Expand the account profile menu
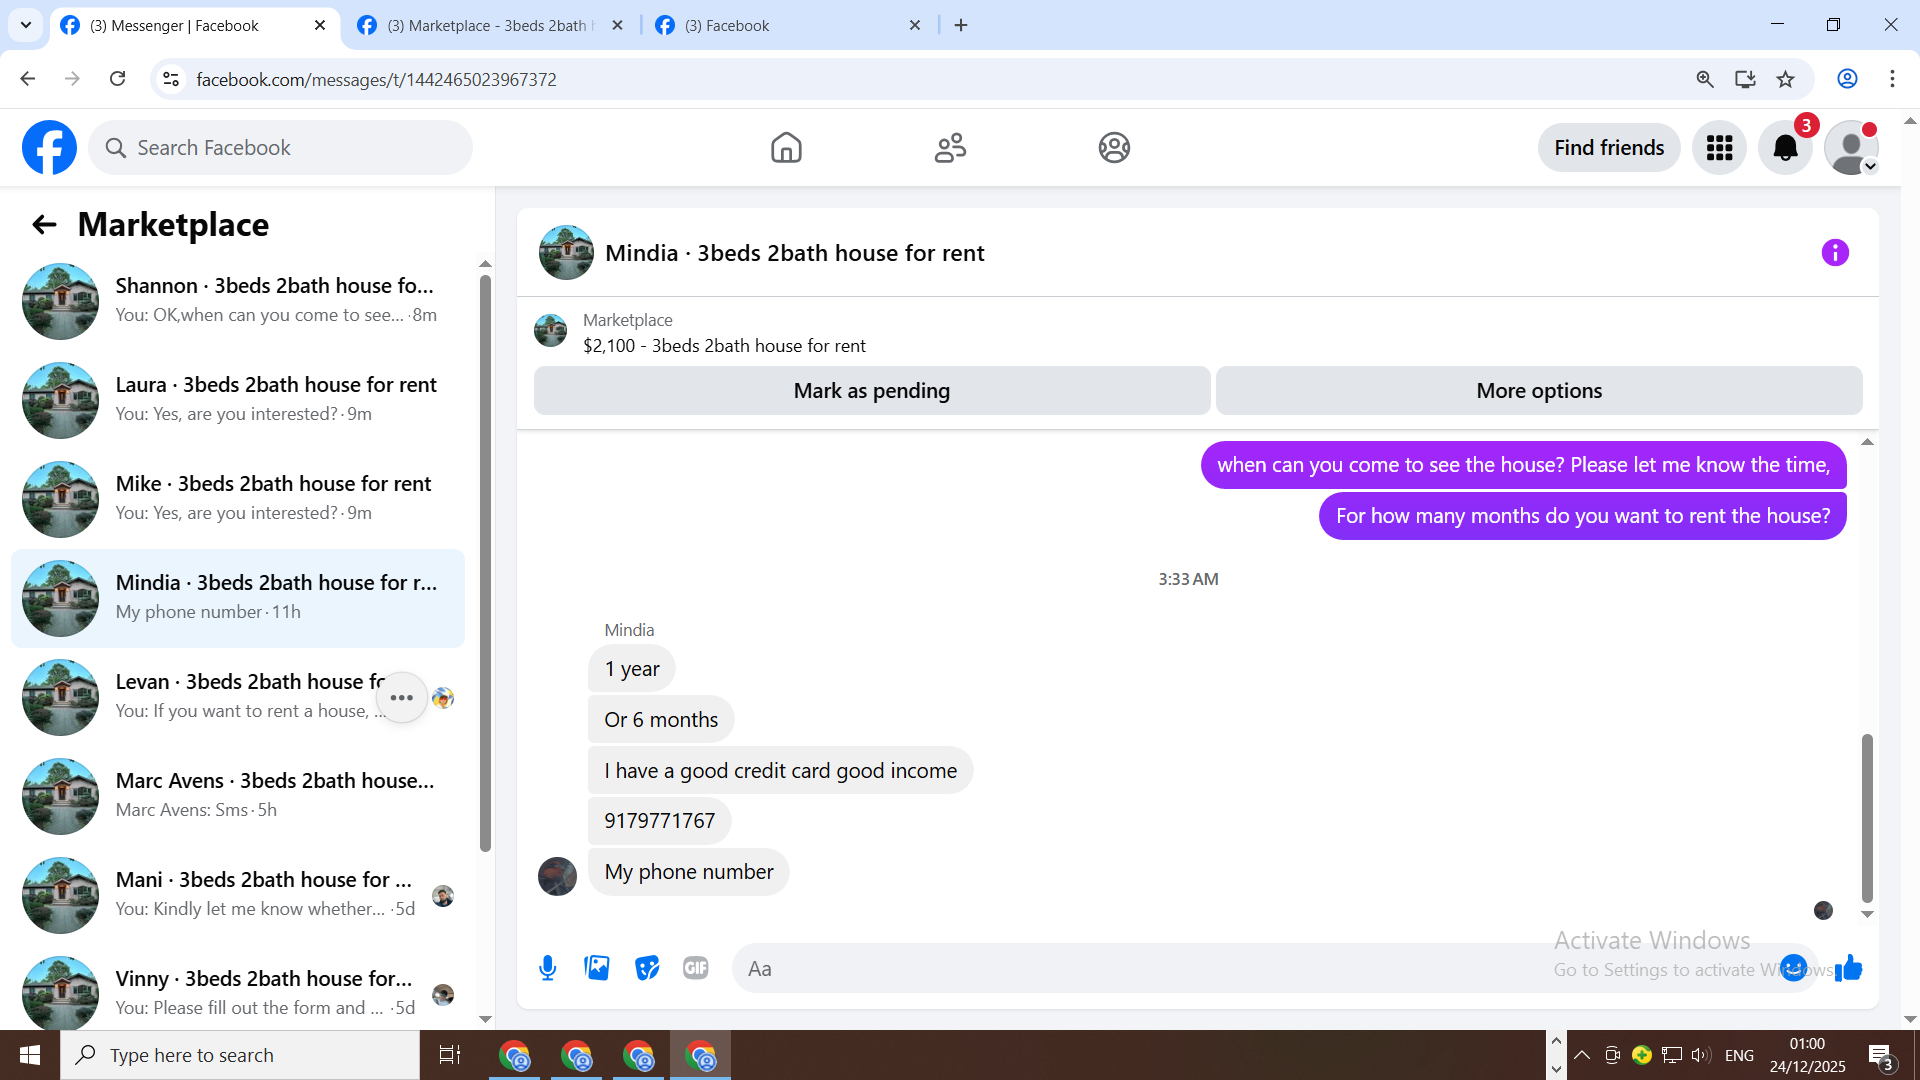 (1851, 148)
